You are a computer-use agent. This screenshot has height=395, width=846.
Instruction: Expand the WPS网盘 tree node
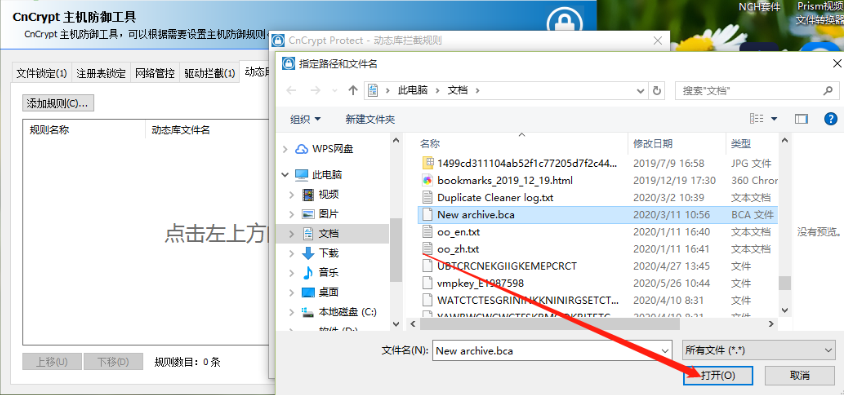[x=285, y=149]
